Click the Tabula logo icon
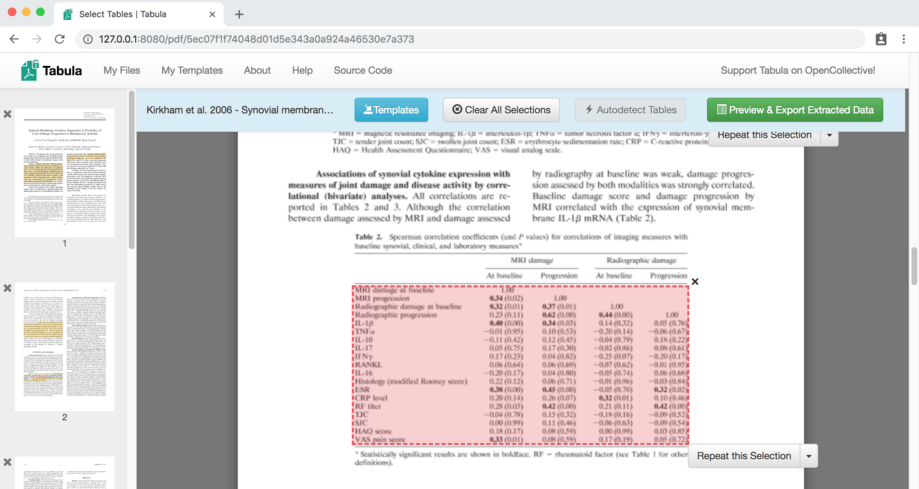The image size is (919, 489). click(x=30, y=71)
